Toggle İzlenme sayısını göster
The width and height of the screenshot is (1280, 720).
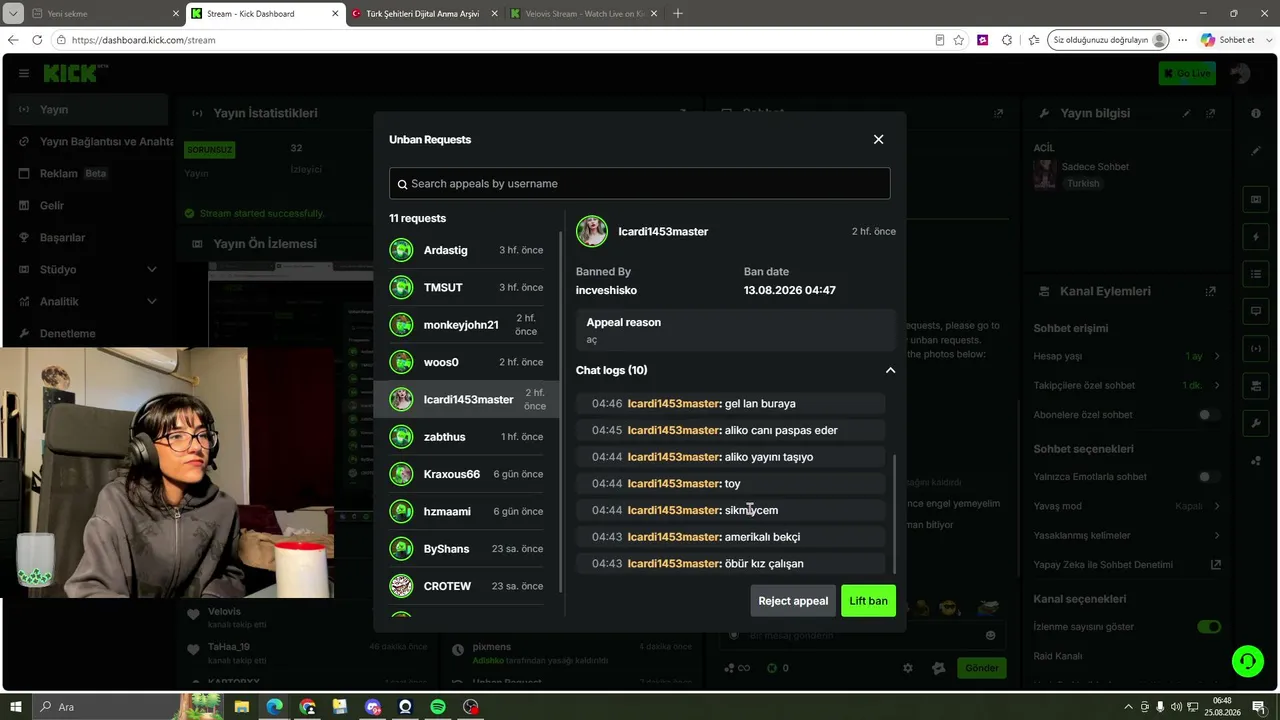1209,627
